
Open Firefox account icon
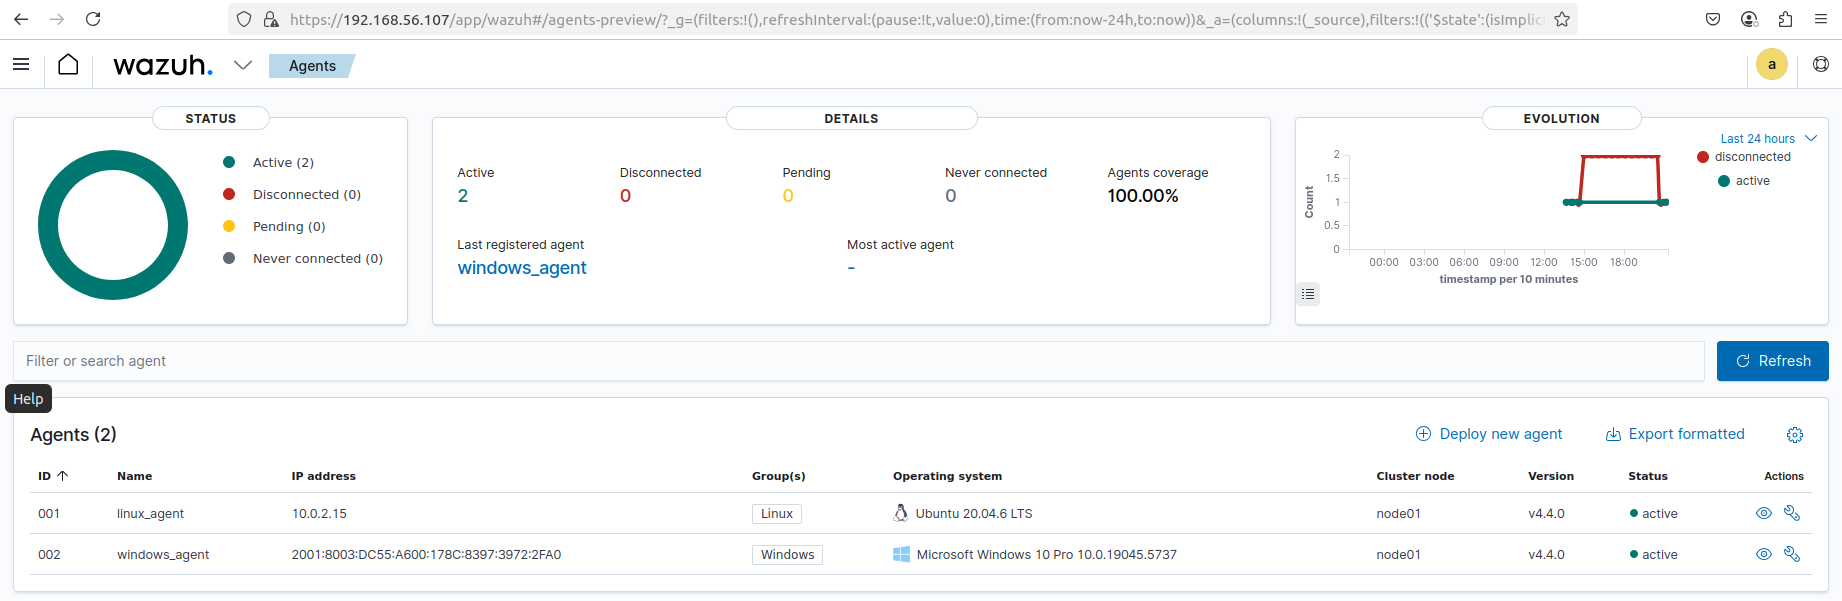coord(1749,19)
